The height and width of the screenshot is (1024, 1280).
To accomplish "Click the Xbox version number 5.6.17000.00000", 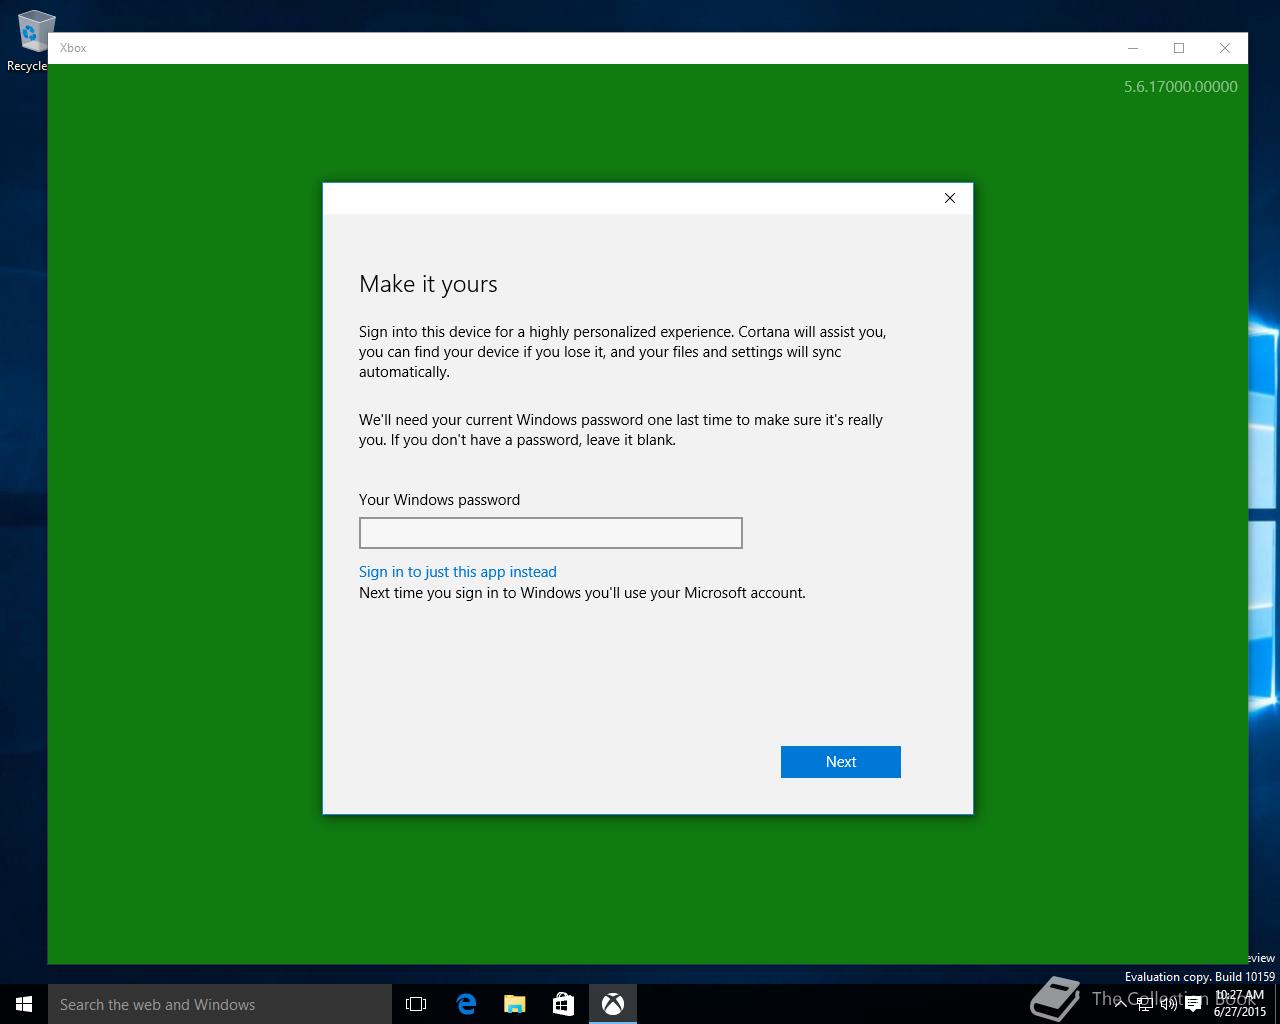I will pyautogui.click(x=1181, y=87).
